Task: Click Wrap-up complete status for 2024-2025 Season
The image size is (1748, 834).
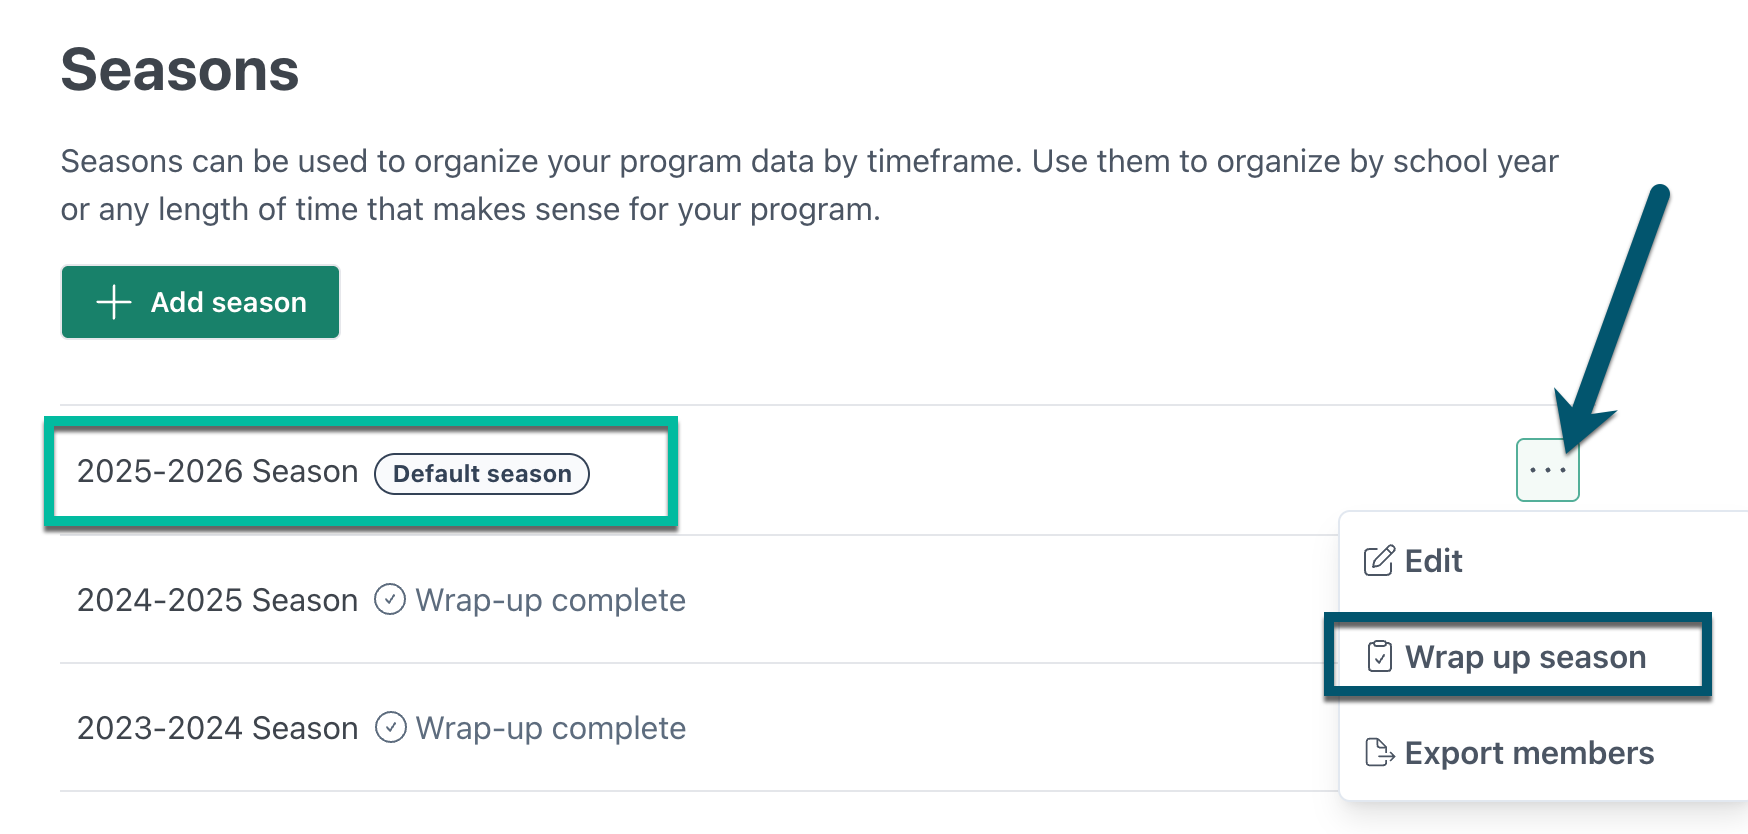Action: coord(550,600)
